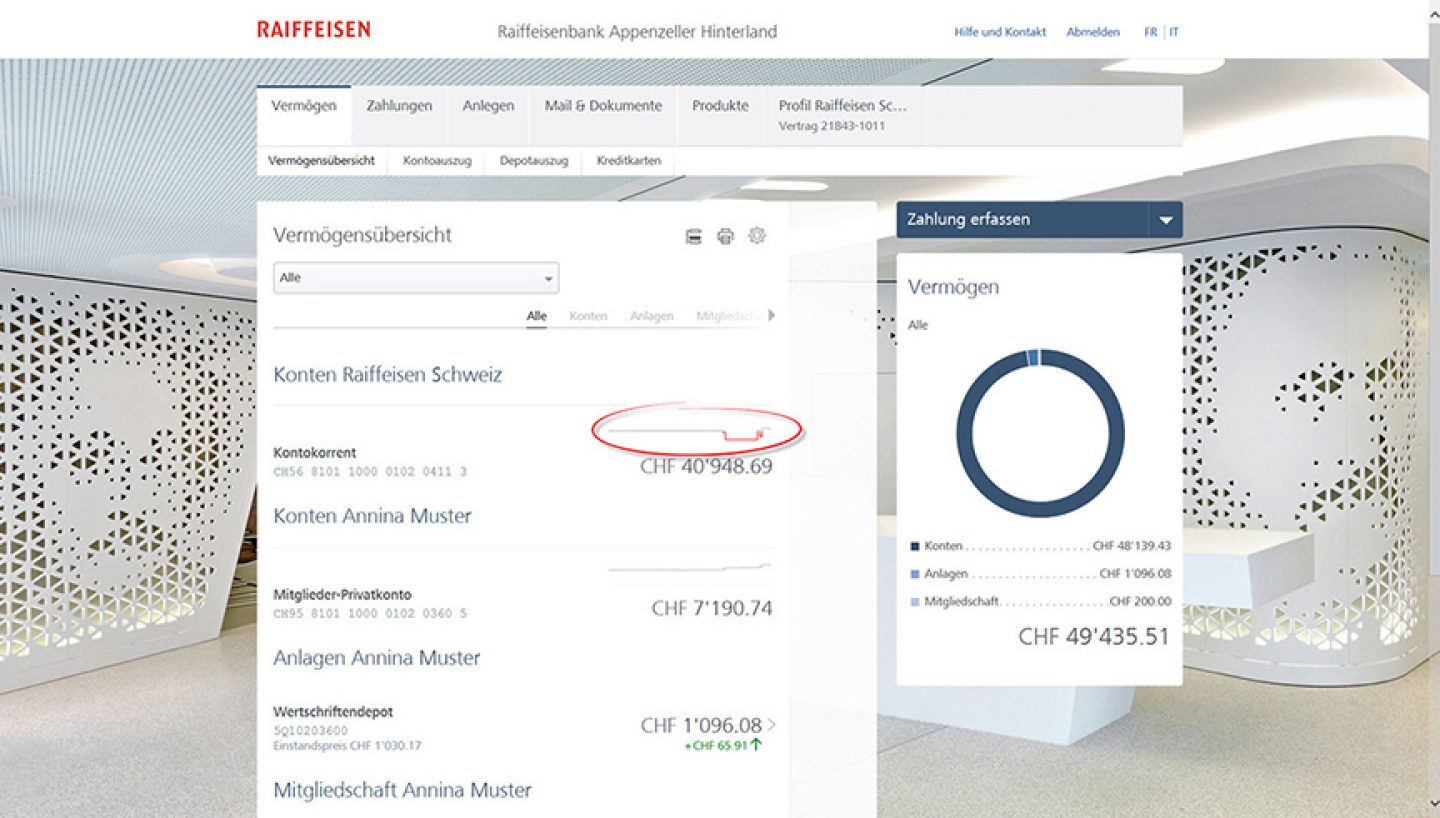Image resolution: width=1440 pixels, height=818 pixels.
Task: Open the Alle account filter dropdown
Action: click(416, 278)
